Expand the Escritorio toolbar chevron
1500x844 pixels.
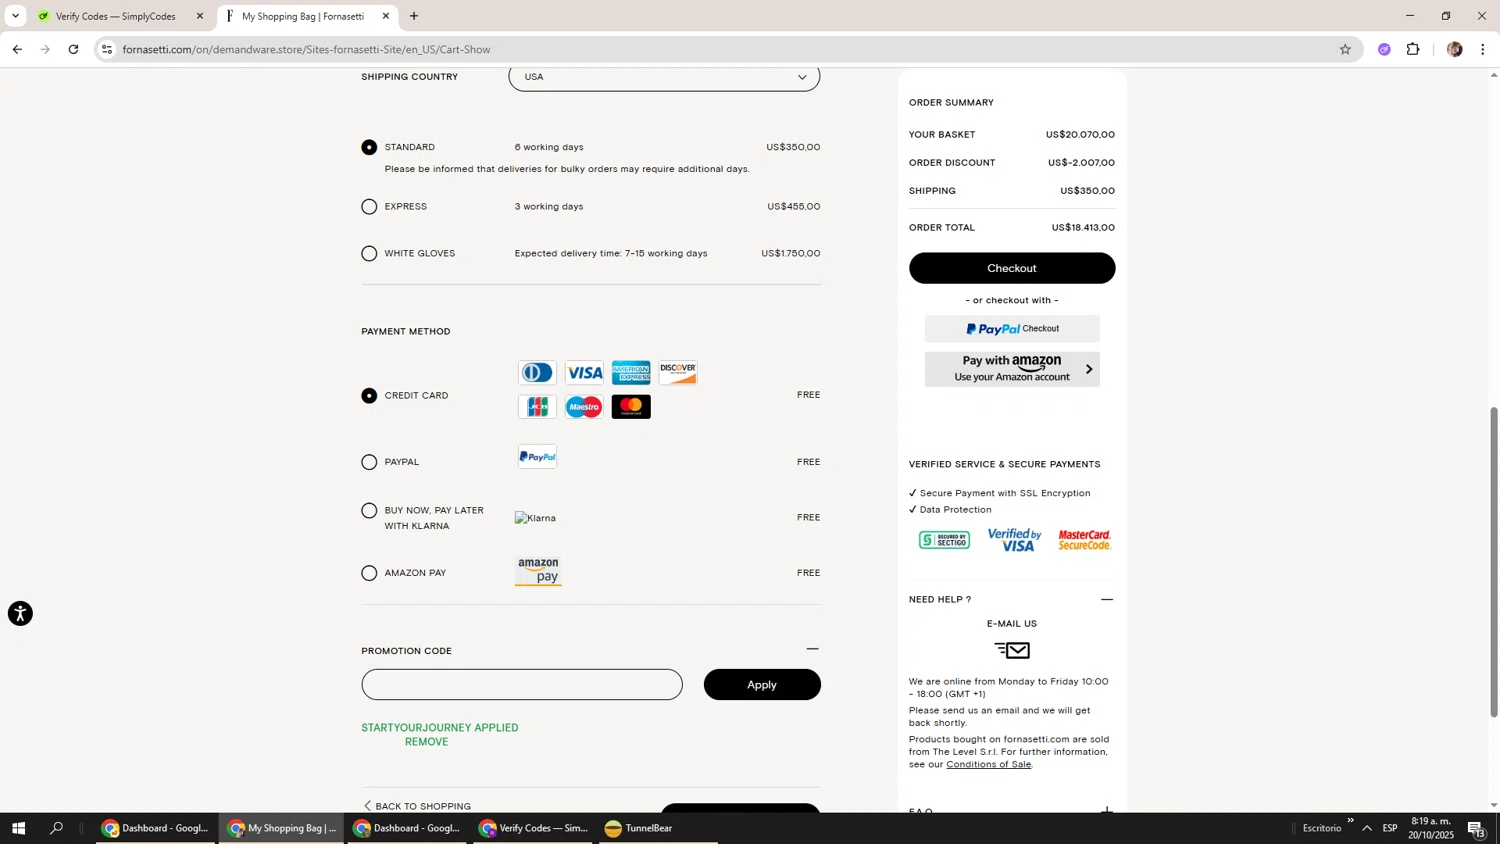(1350, 821)
